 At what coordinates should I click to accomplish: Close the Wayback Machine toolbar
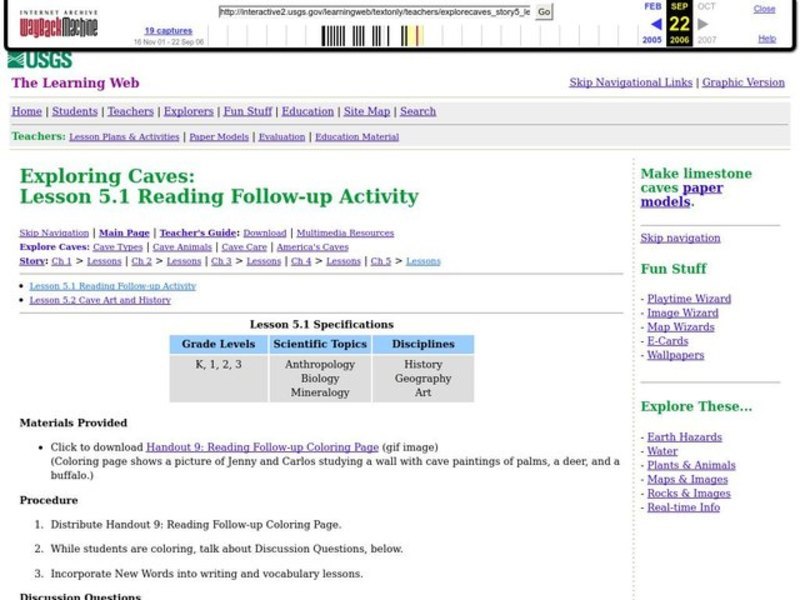pyautogui.click(x=764, y=8)
